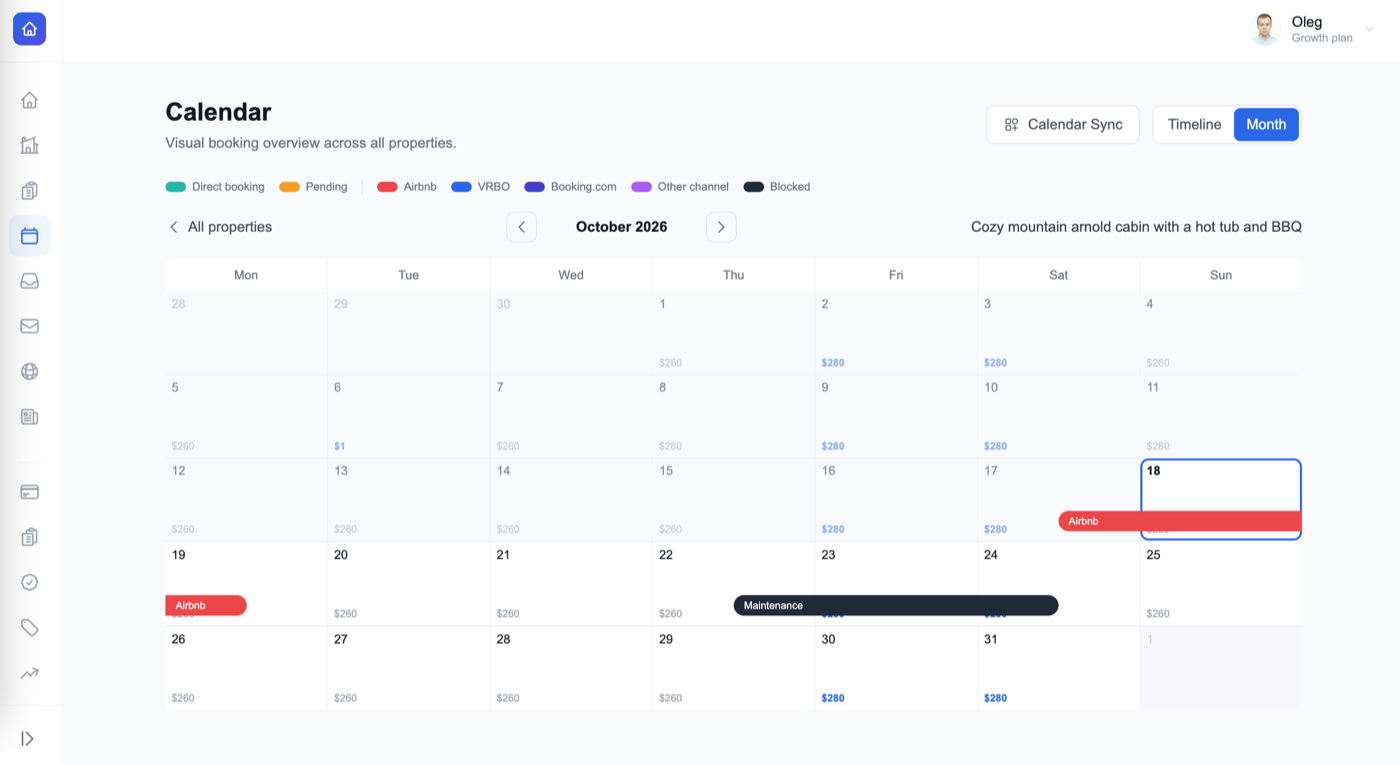1400x765 pixels.
Task: Open the trending-up arrow icon in sidebar
Action: (30, 673)
